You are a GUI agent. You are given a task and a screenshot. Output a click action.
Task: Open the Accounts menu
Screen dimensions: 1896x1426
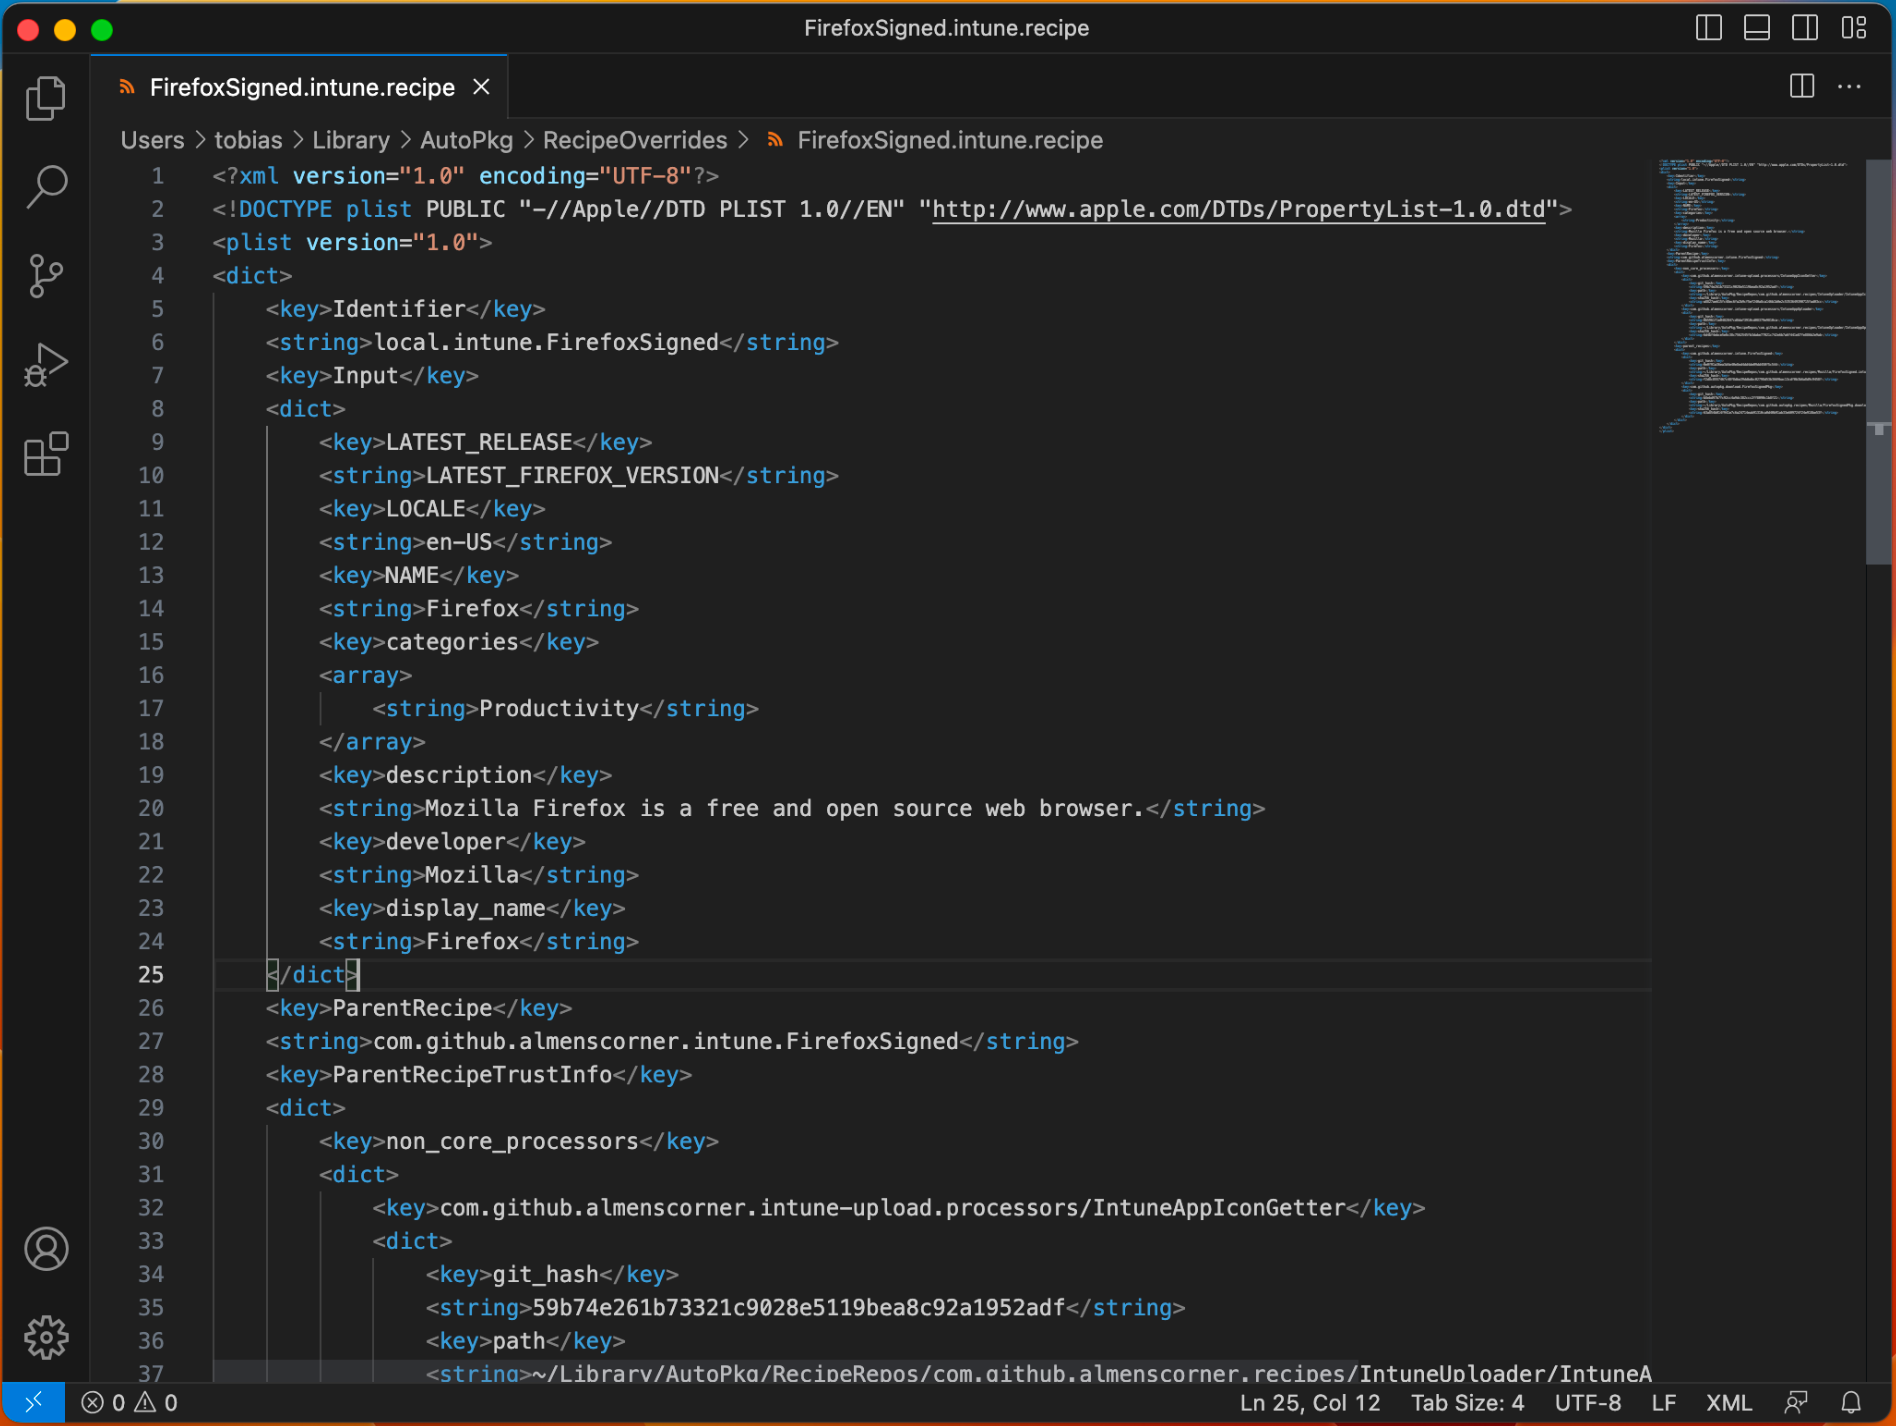tap(46, 1249)
